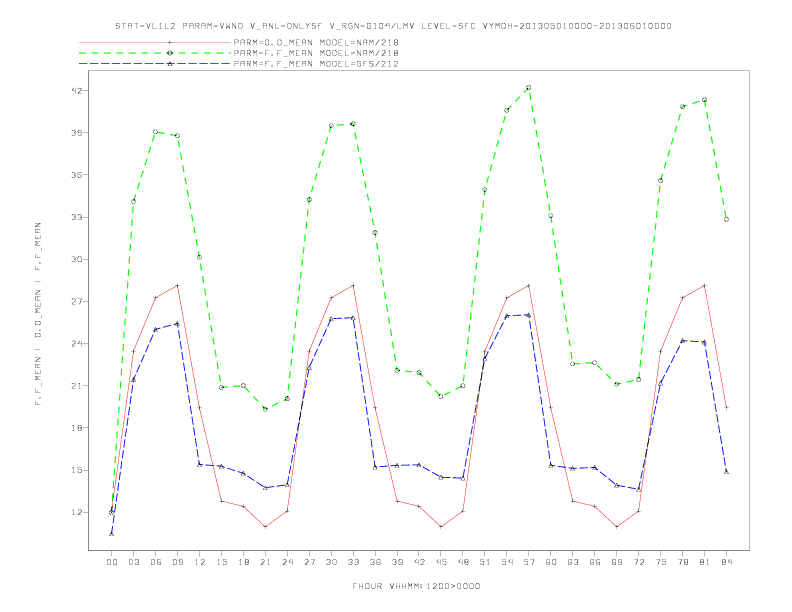Image resolution: width=792 pixels, height=612 pixels.
Task: Click x-axis forecast hour label 60
Action: click(x=551, y=562)
